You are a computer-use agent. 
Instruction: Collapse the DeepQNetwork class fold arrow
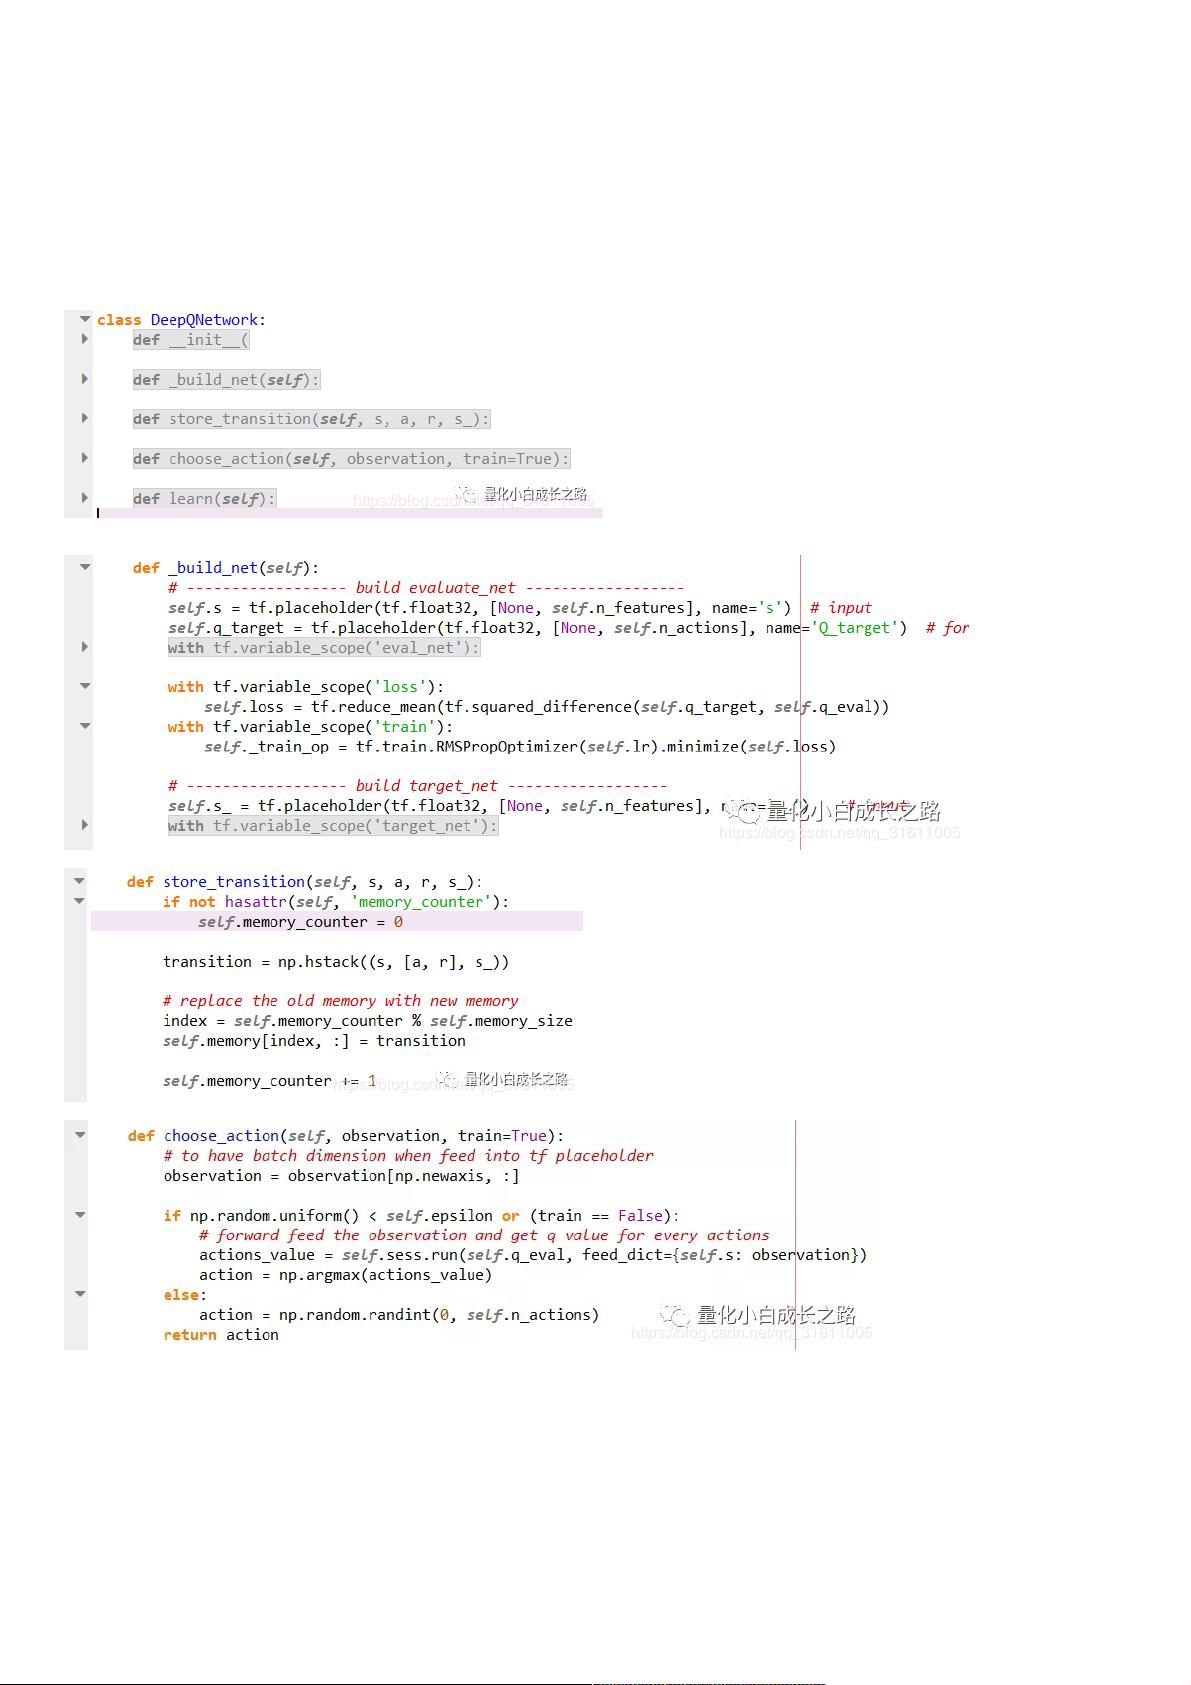(85, 319)
